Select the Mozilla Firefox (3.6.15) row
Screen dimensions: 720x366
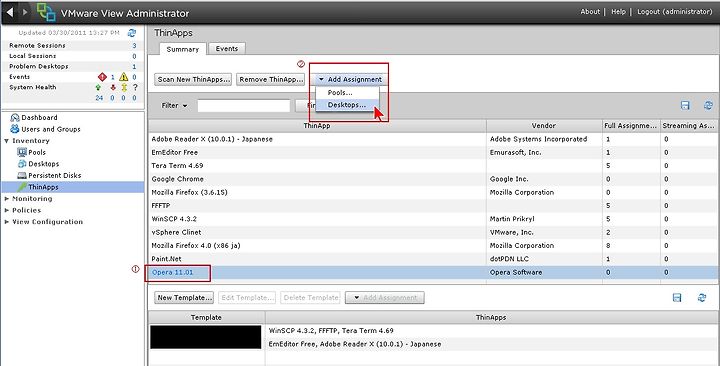point(432,192)
